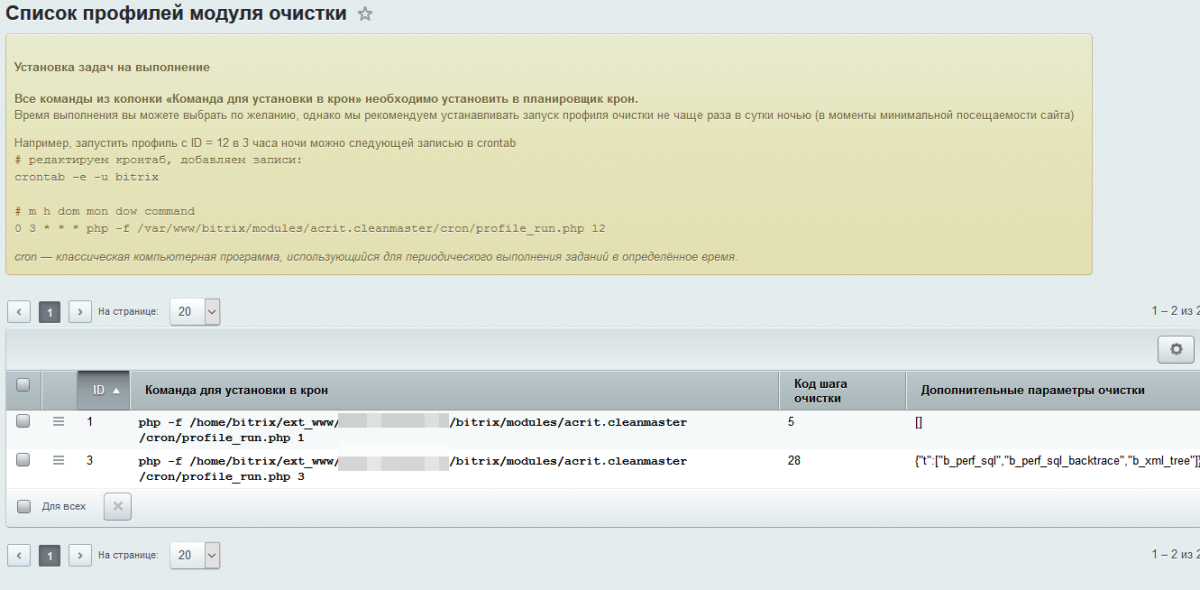Viewport: 1200px width, 590px height.
Task: Toggle the select-all checkbox in table header
Action: click(x=23, y=385)
